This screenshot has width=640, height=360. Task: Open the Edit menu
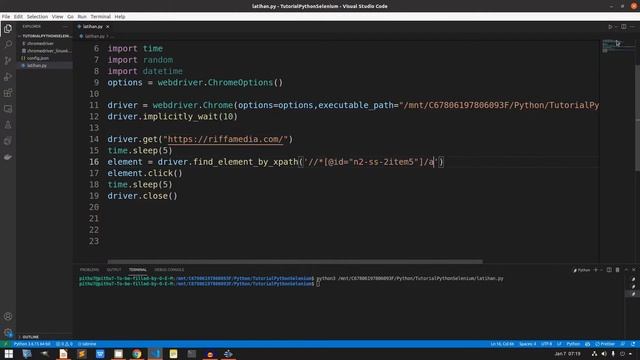pyautogui.click(x=18, y=17)
